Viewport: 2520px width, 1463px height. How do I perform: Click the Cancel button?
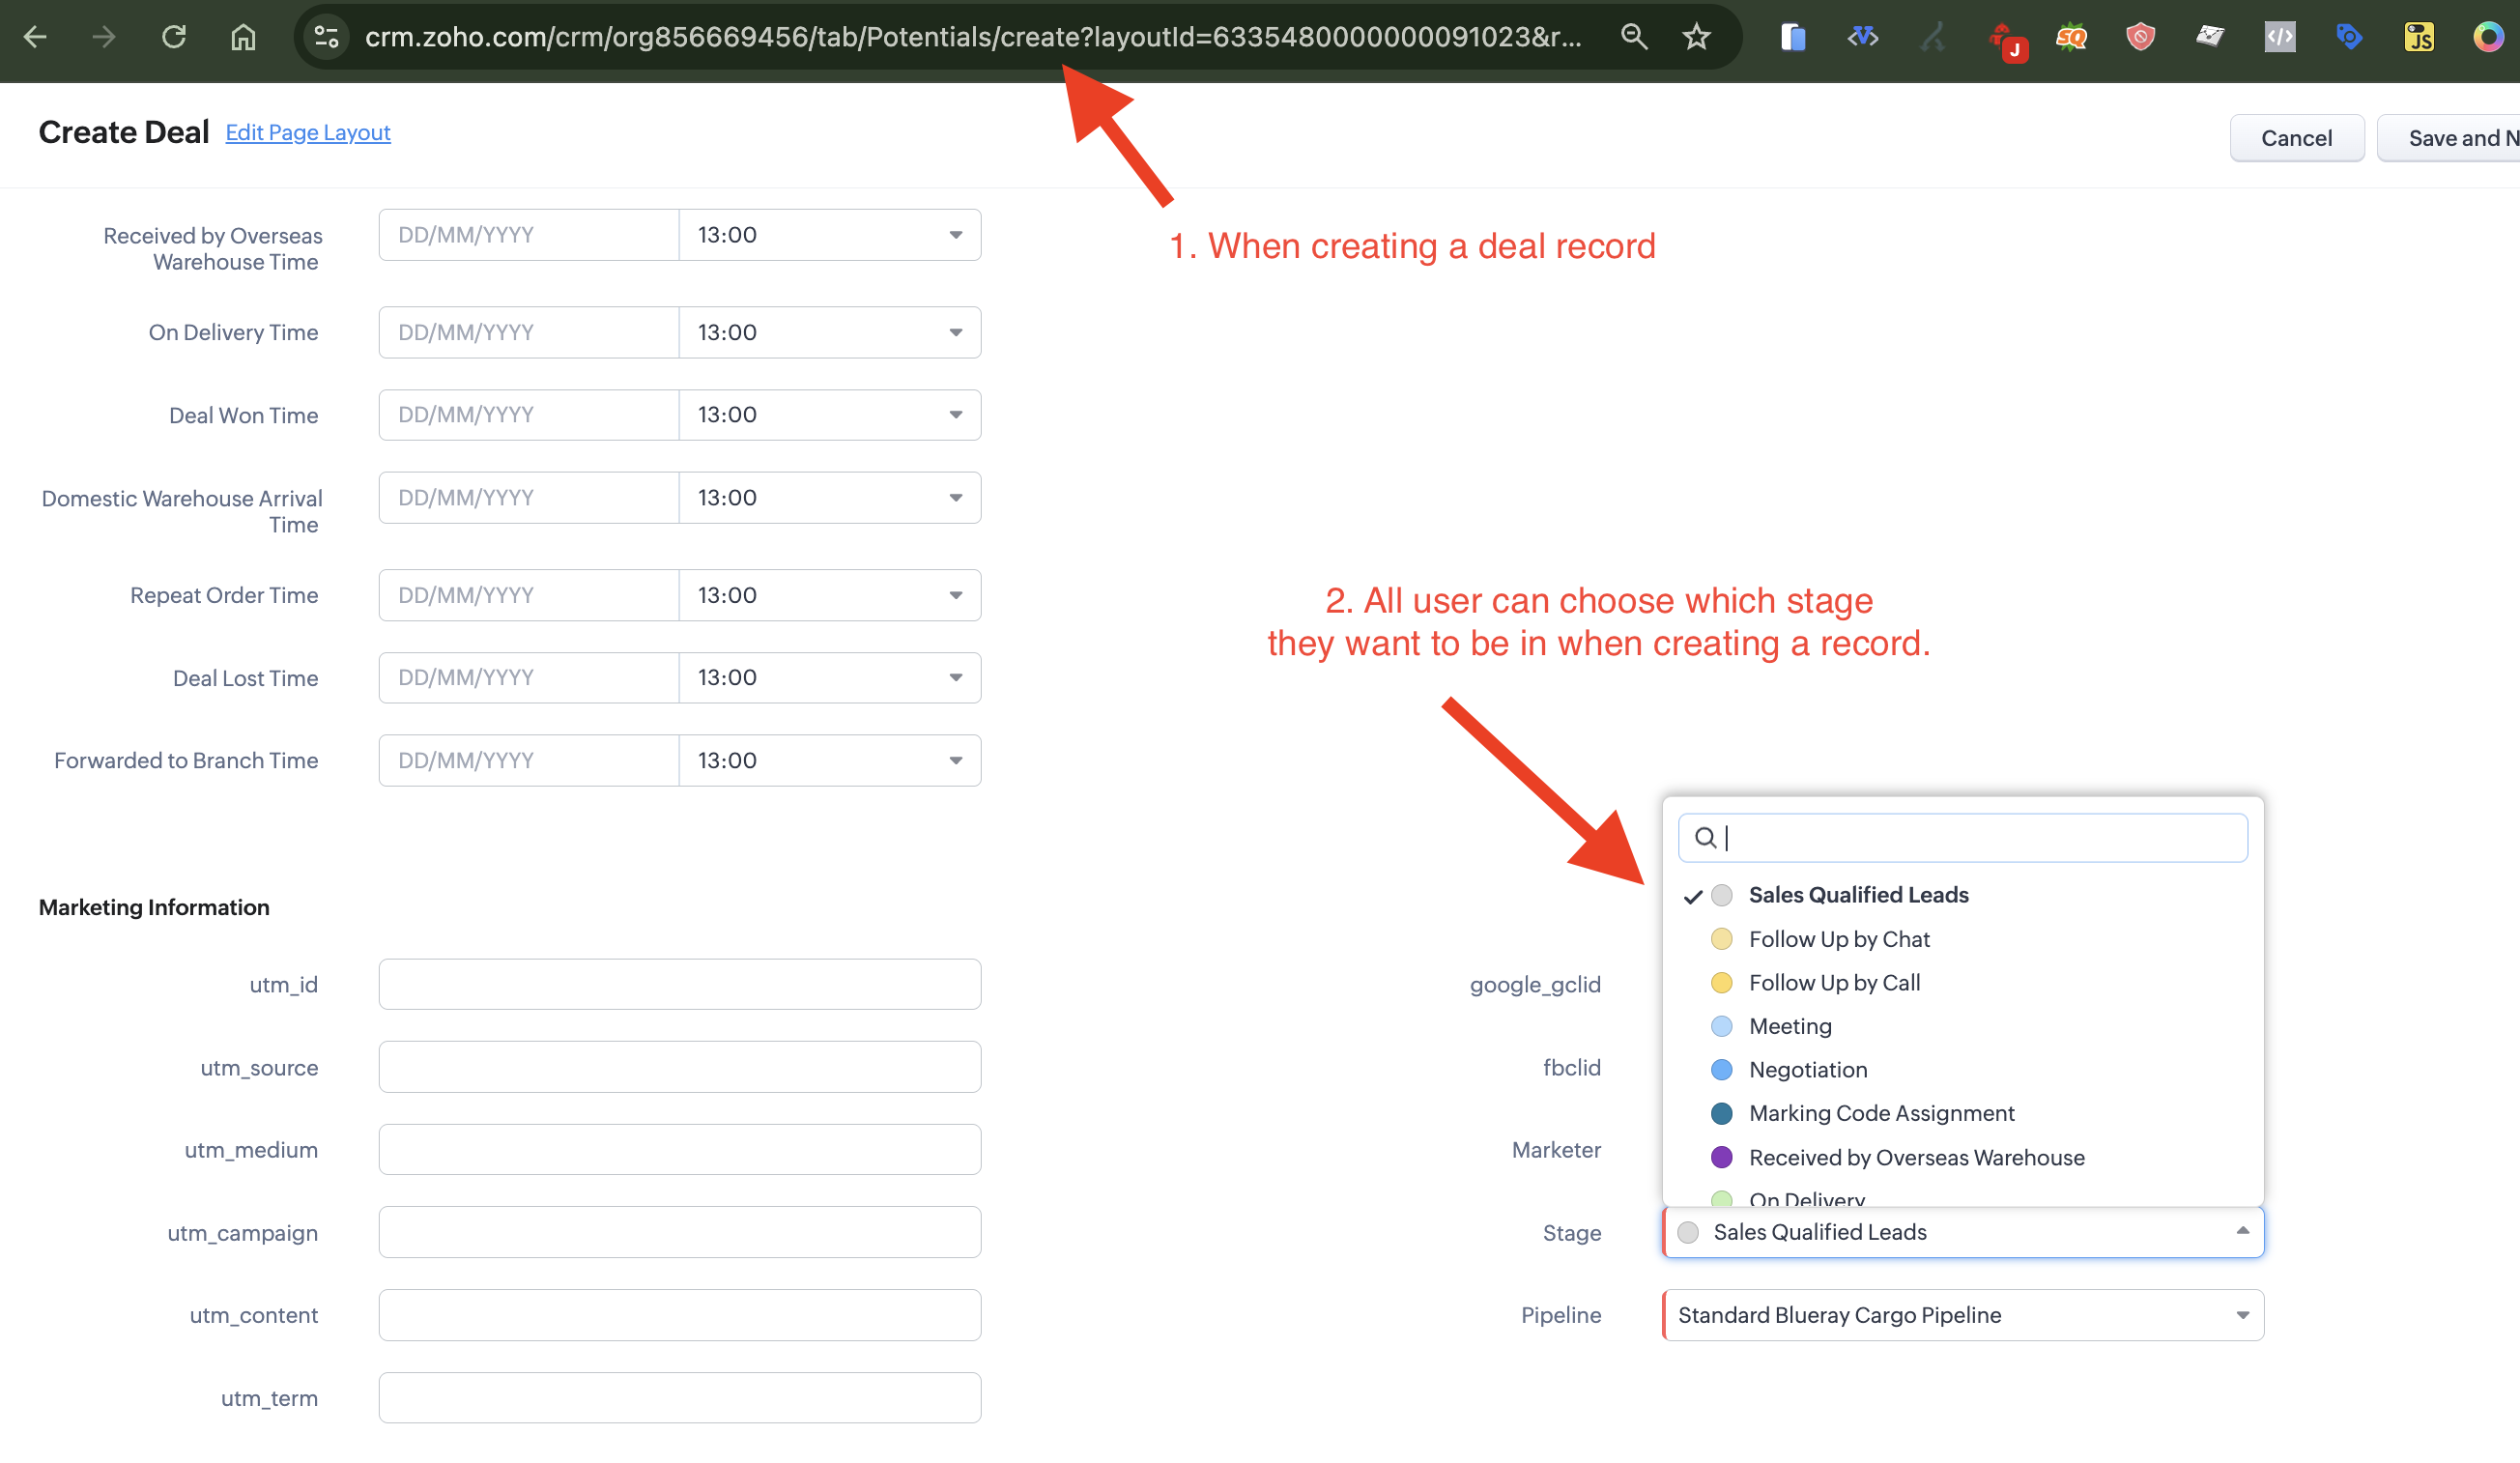click(x=2296, y=138)
